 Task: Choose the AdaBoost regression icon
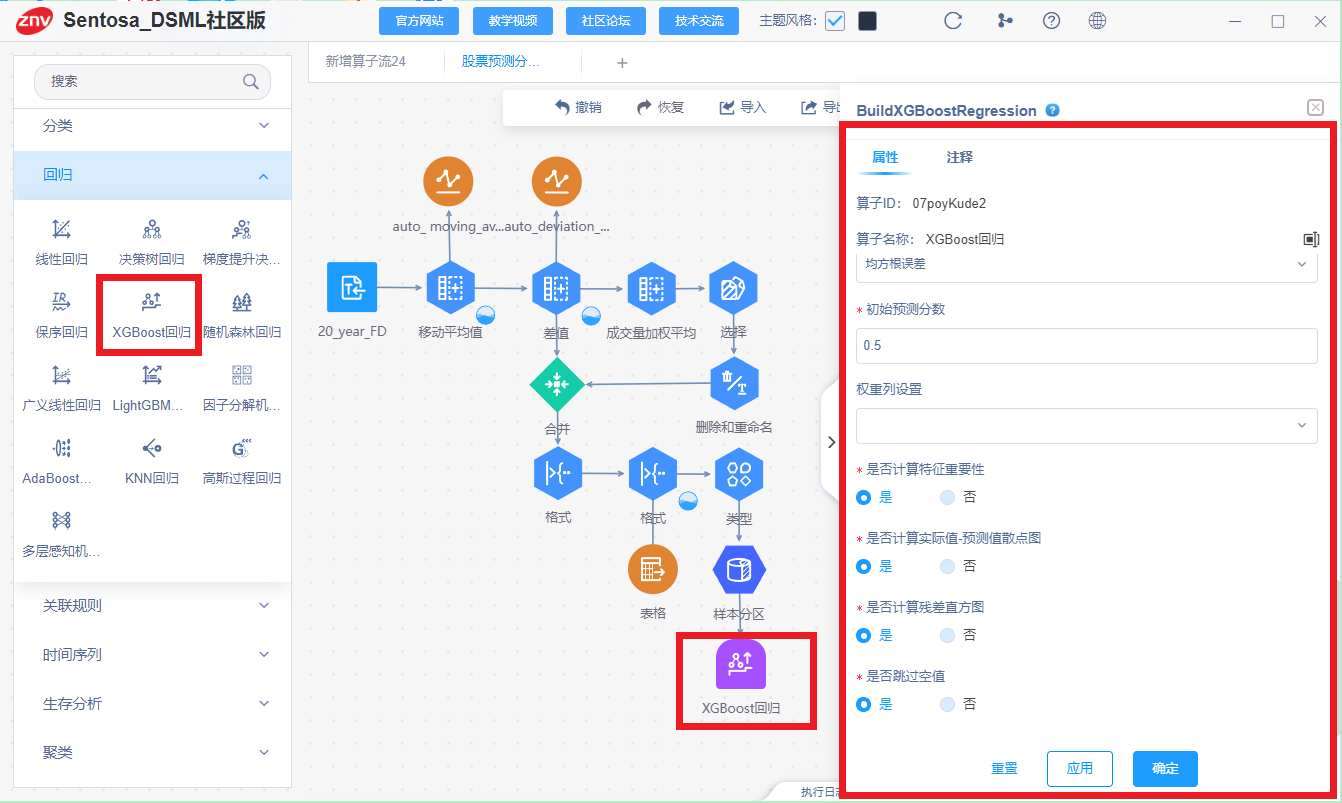coord(61,448)
